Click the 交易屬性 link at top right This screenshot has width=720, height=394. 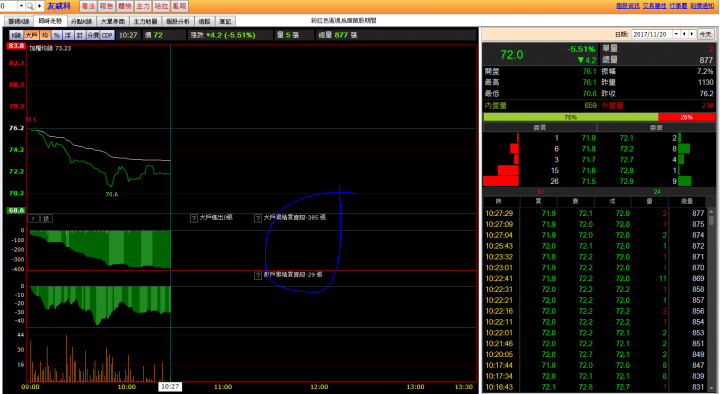pyautogui.click(x=654, y=6)
